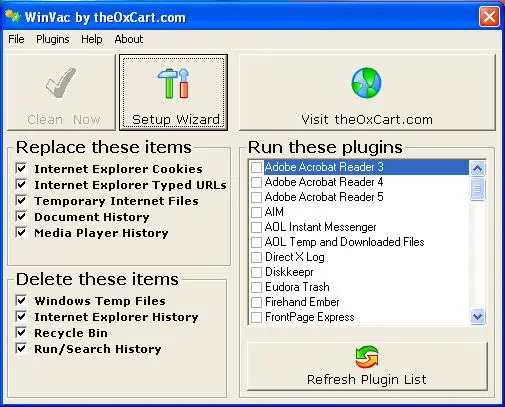Image resolution: width=505 pixels, height=407 pixels.
Task: Select the Adobe Acrobat Reader 3 list row text
Action: [x=324, y=167]
